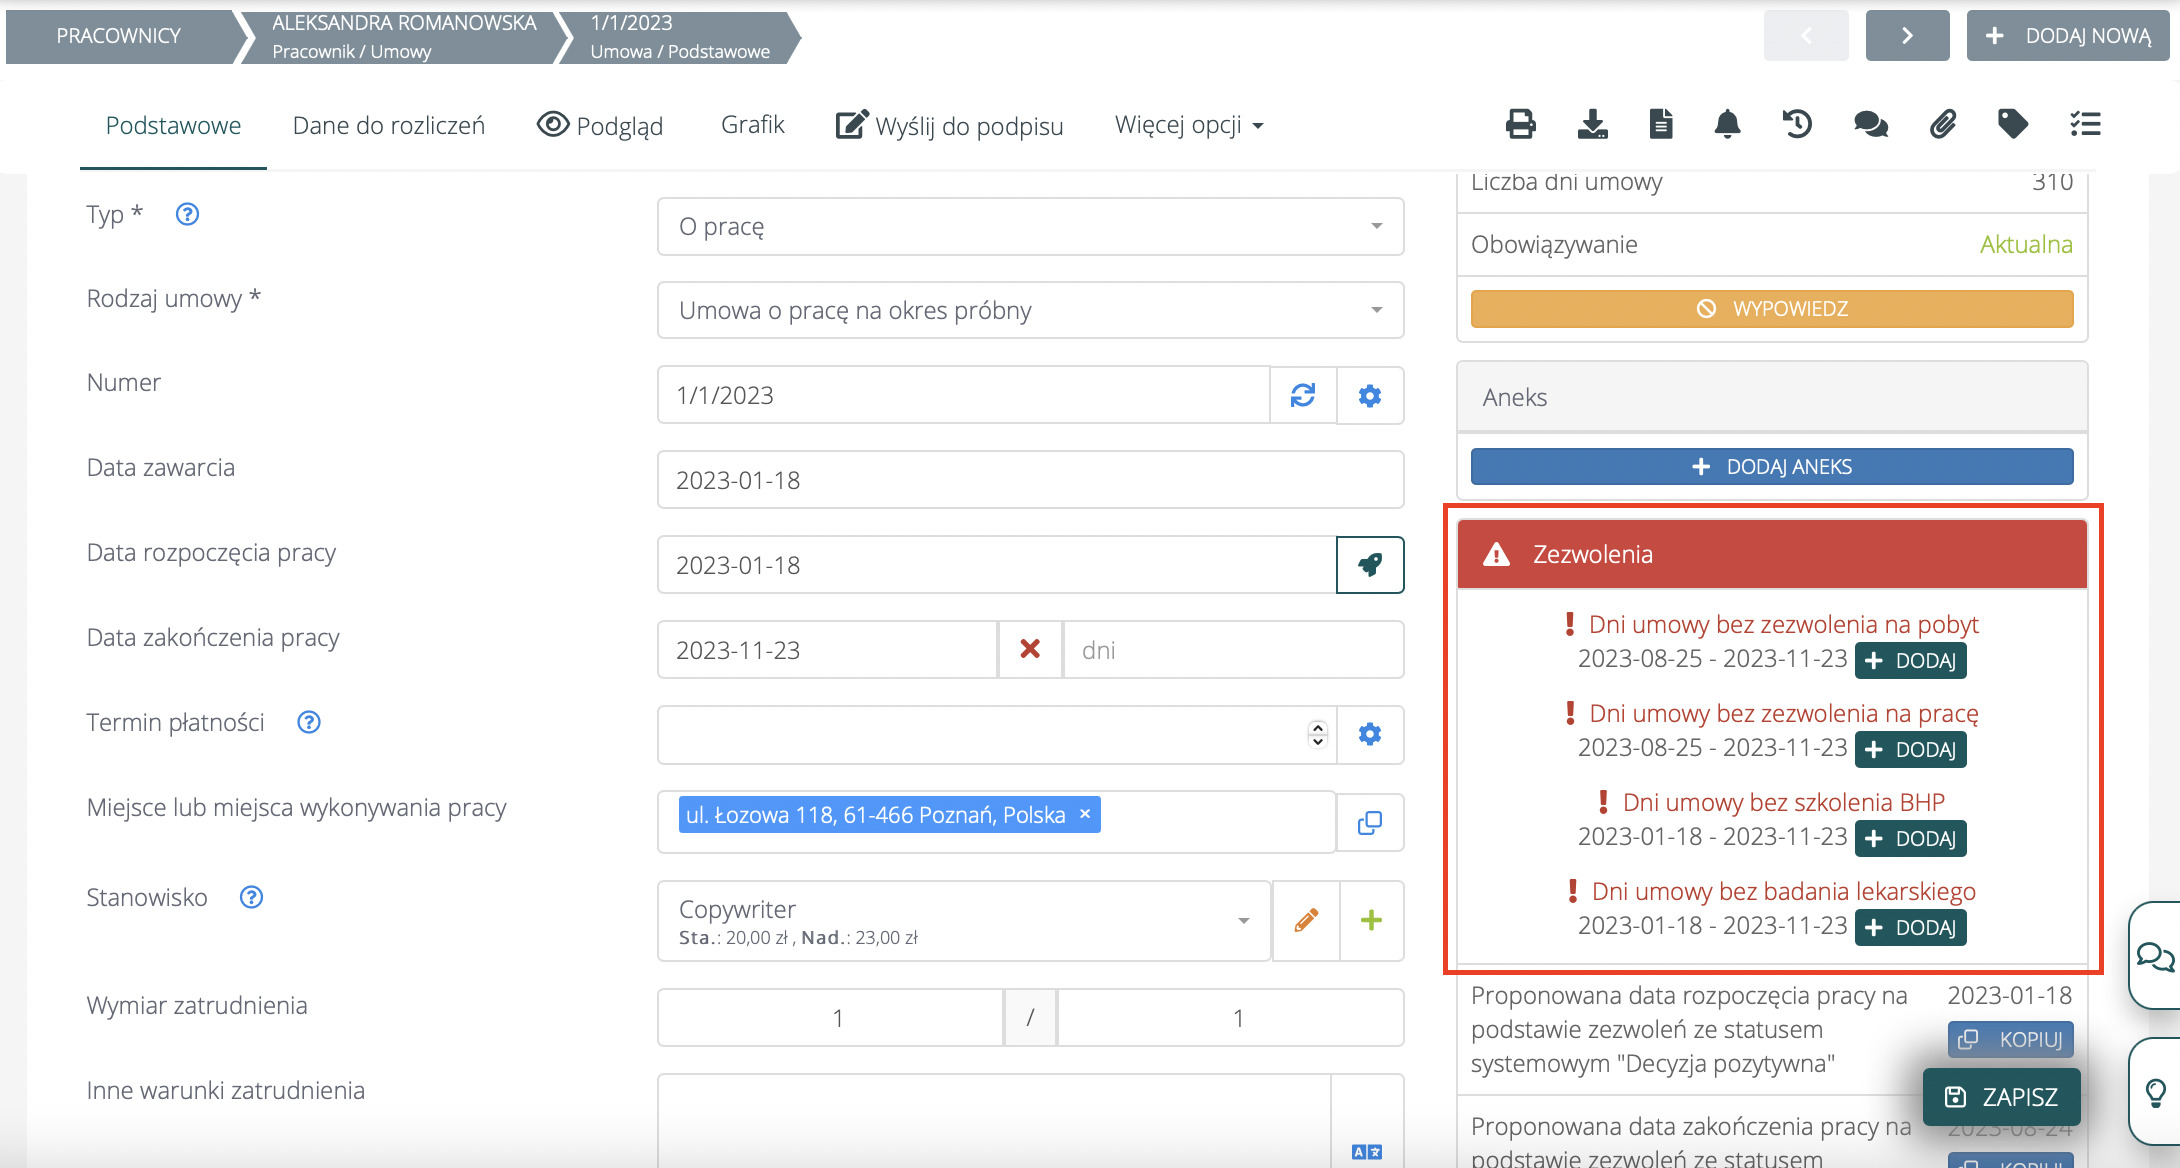
Task: Remove the ul. Łozowa 118 address tag
Action: (x=1085, y=814)
